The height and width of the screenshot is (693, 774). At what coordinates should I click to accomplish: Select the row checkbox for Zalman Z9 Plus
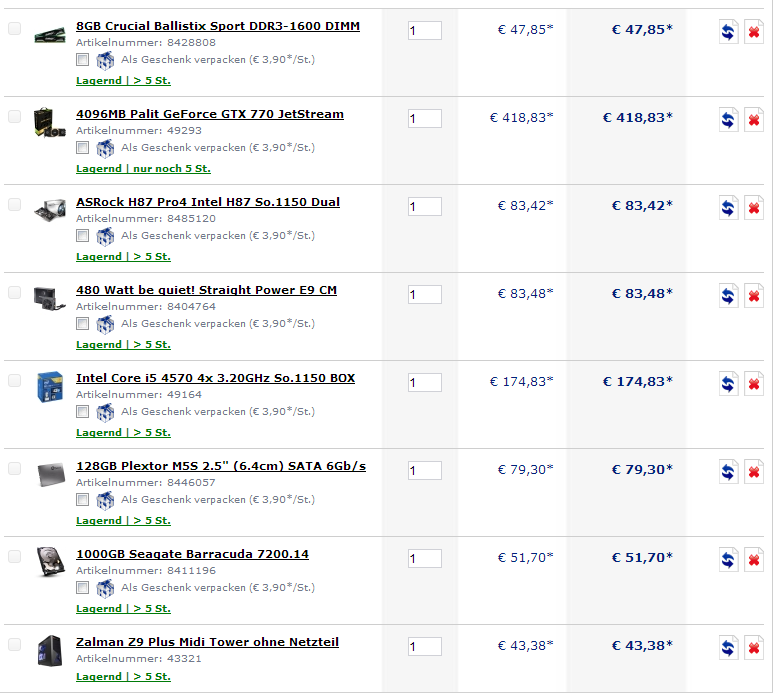[14, 644]
